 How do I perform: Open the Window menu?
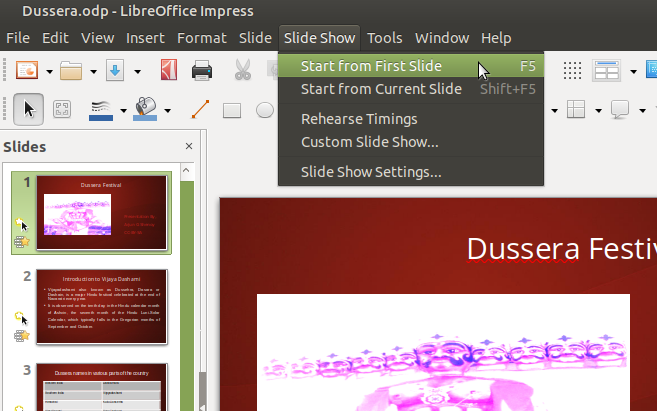(x=442, y=38)
